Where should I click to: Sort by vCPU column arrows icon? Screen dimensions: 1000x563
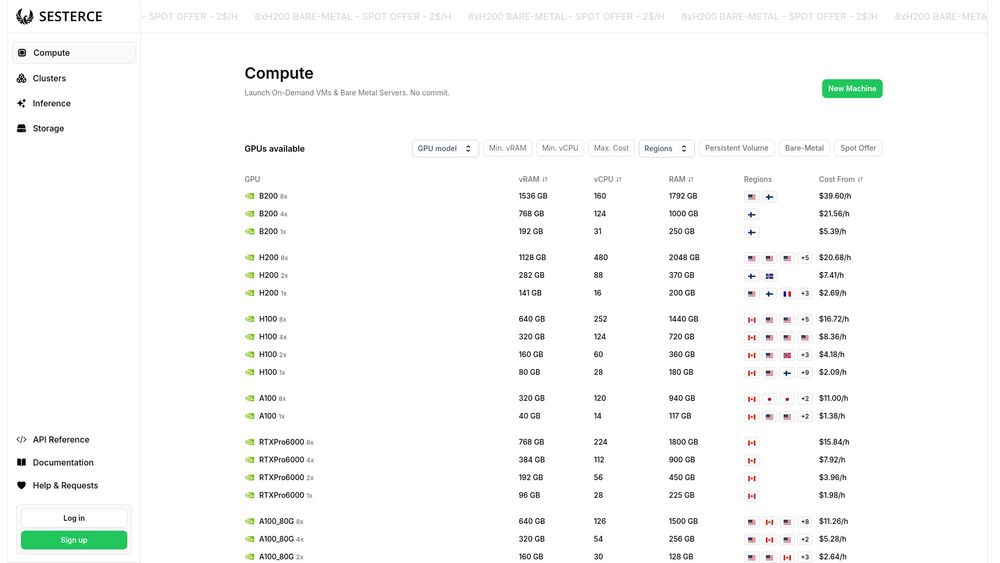[x=619, y=180]
